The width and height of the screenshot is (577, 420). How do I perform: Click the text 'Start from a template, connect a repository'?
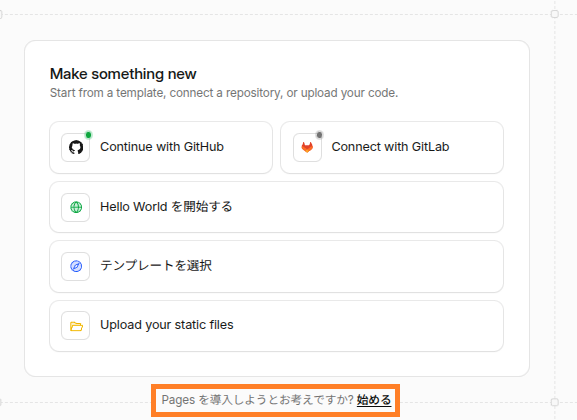[x=166, y=93]
